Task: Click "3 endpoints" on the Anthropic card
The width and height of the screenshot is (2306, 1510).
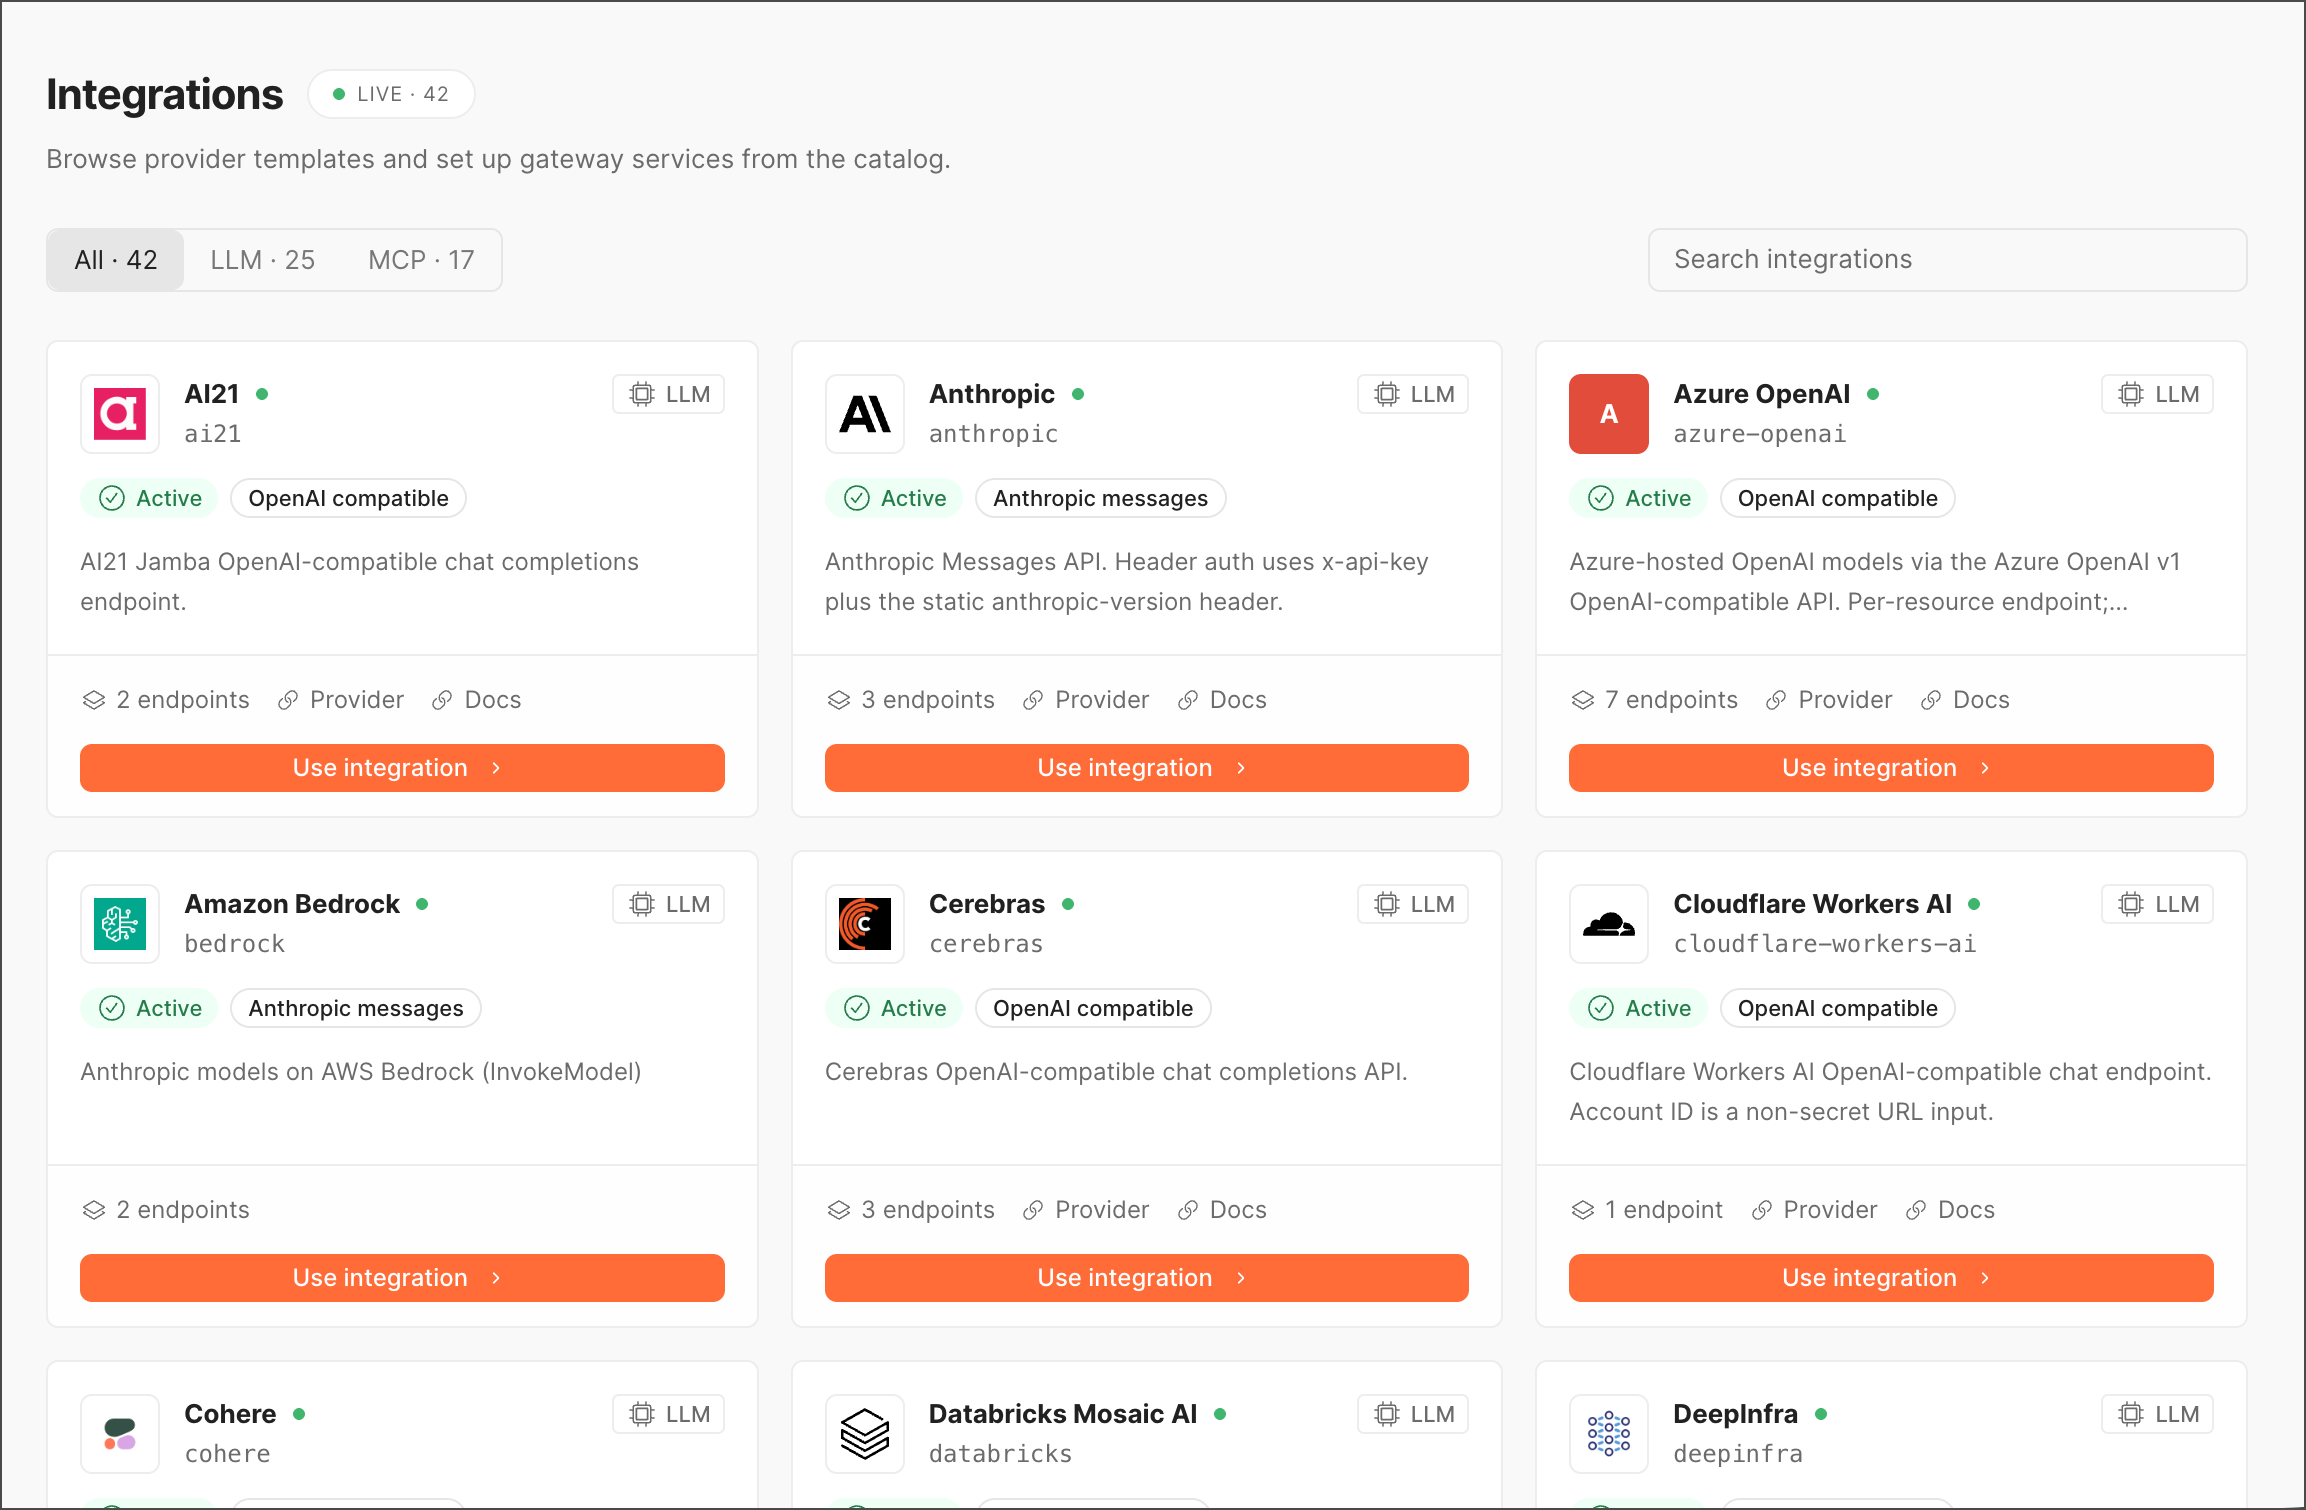Action: click(911, 700)
